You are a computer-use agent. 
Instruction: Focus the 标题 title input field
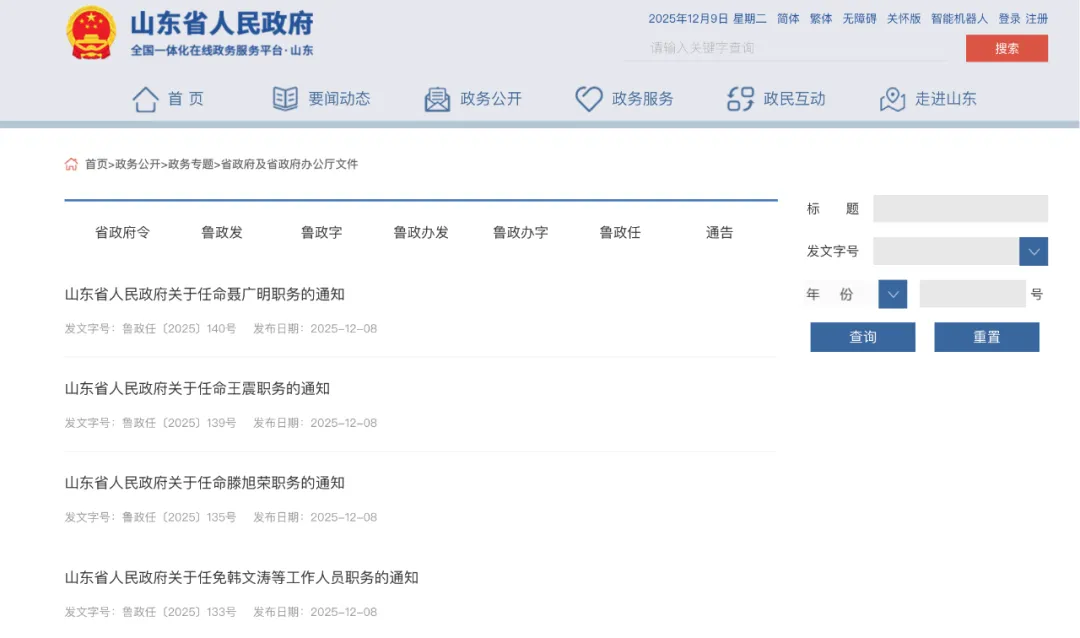click(x=959, y=208)
